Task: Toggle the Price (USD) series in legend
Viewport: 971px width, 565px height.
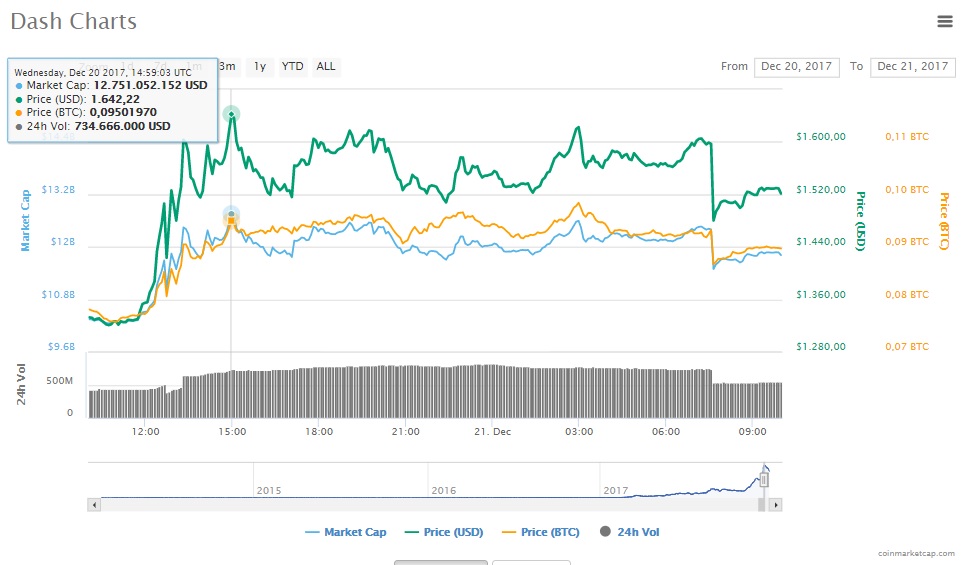Action: coord(444,532)
